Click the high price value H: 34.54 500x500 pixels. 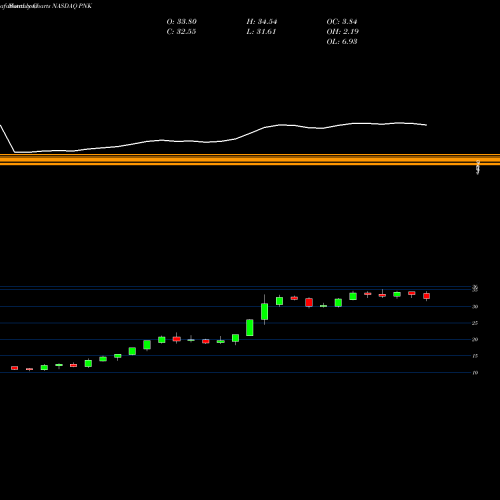(x=262, y=22)
